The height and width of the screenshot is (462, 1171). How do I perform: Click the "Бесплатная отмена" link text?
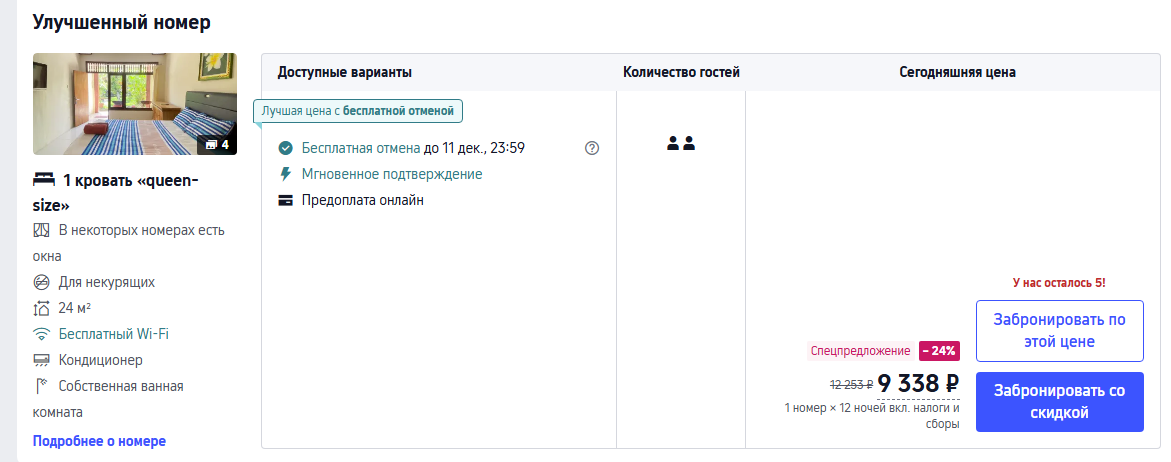pos(360,148)
